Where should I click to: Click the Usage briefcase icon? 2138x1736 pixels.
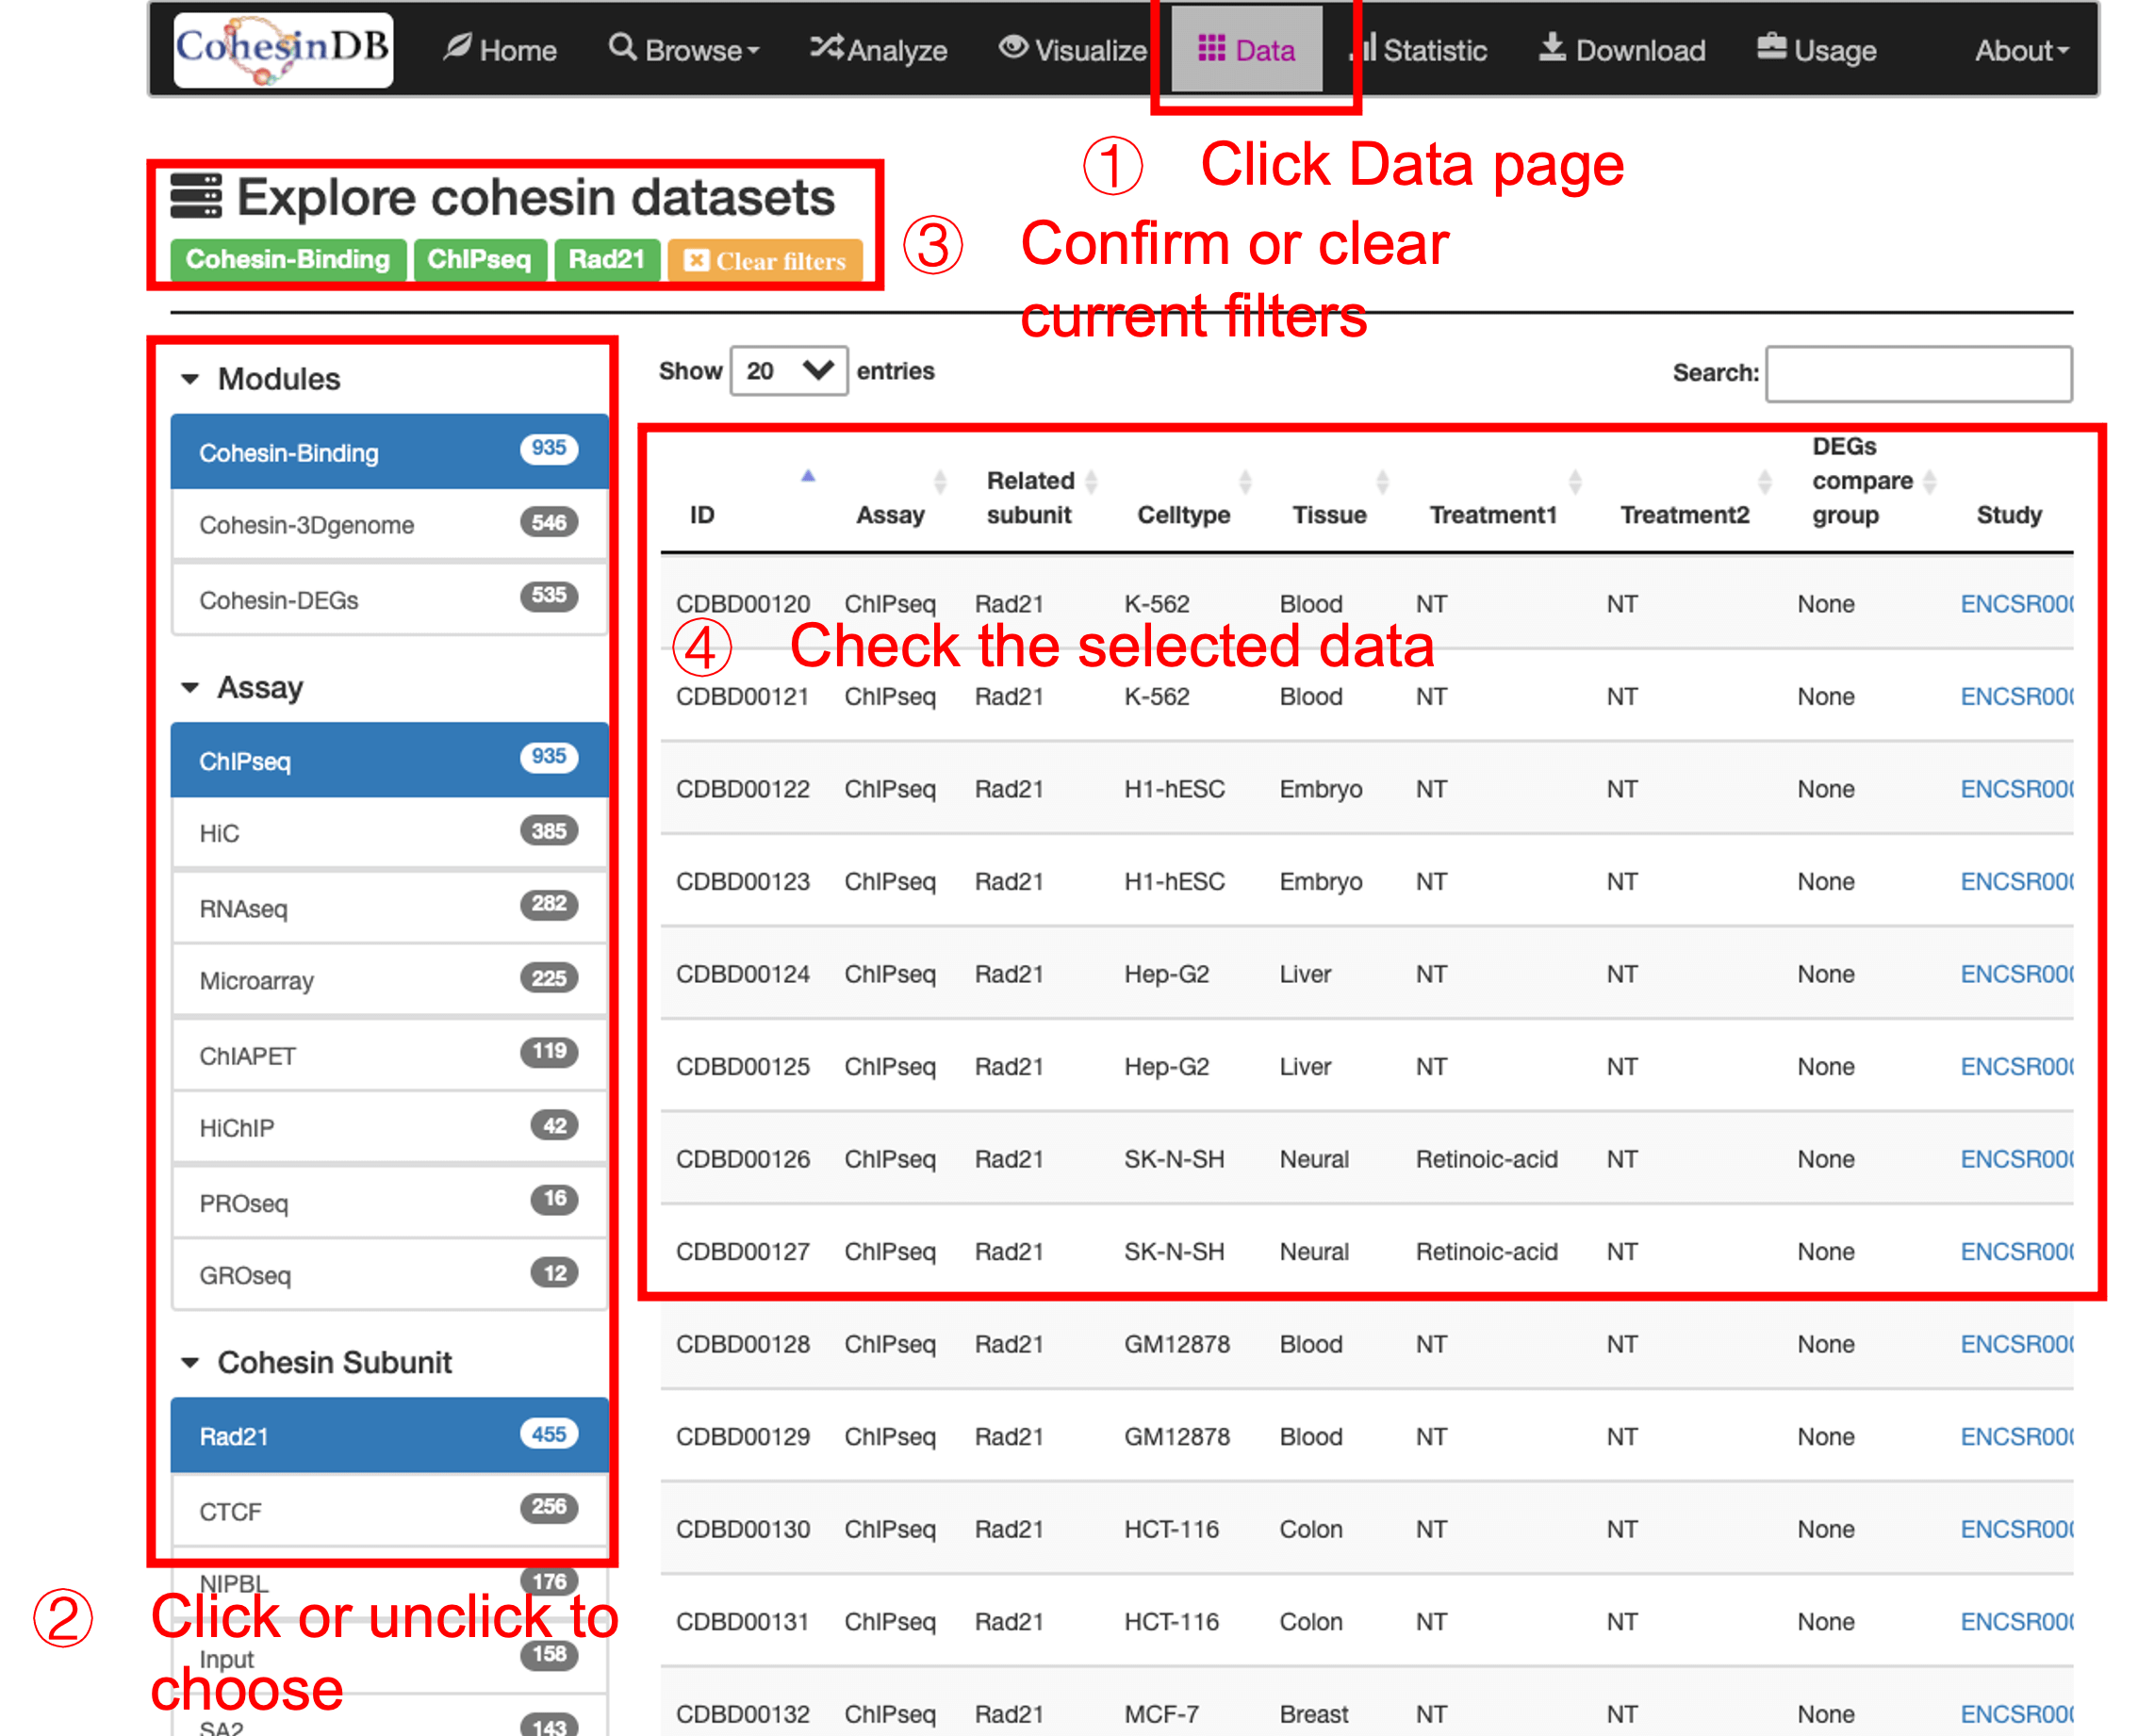1771,47
